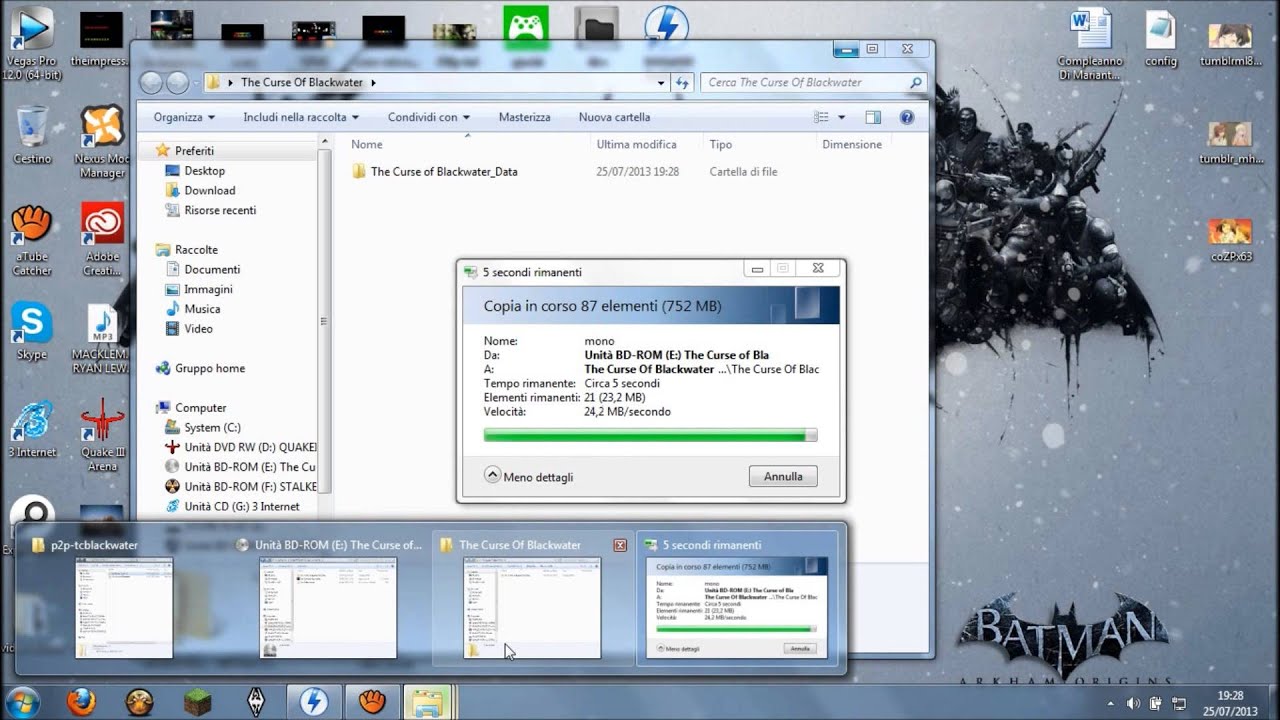1280x720 pixels.
Task: Select Unità CD (G:) 3 Internet drive
Action: click(x=232, y=506)
